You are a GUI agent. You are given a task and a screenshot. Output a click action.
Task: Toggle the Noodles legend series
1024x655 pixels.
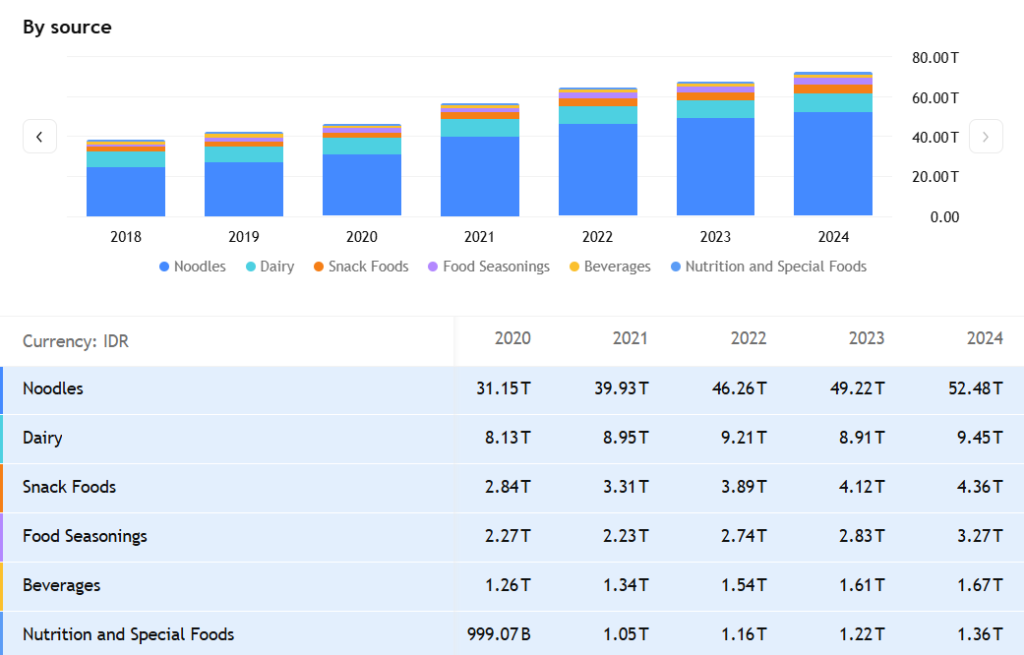click(192, 267)
